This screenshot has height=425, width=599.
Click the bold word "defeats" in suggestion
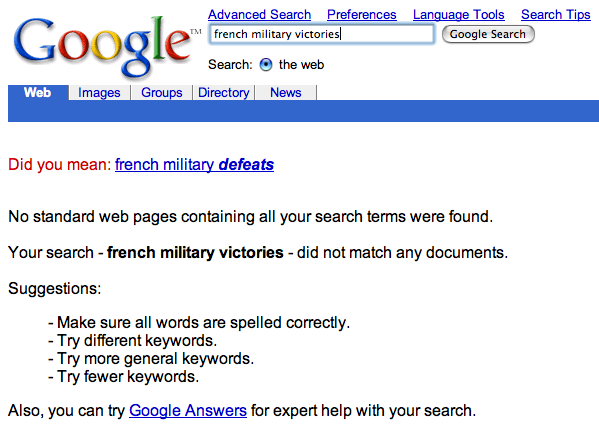246,165
